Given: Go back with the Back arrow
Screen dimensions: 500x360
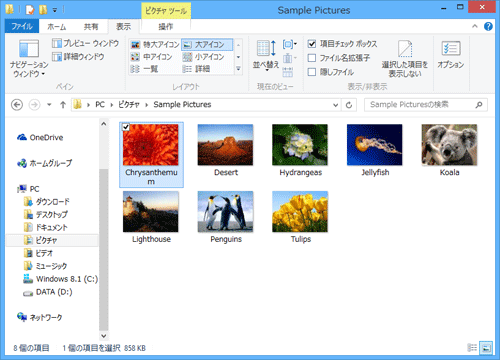Looking at the screenshot, I should pyautogui.click(x=17, y=105).
